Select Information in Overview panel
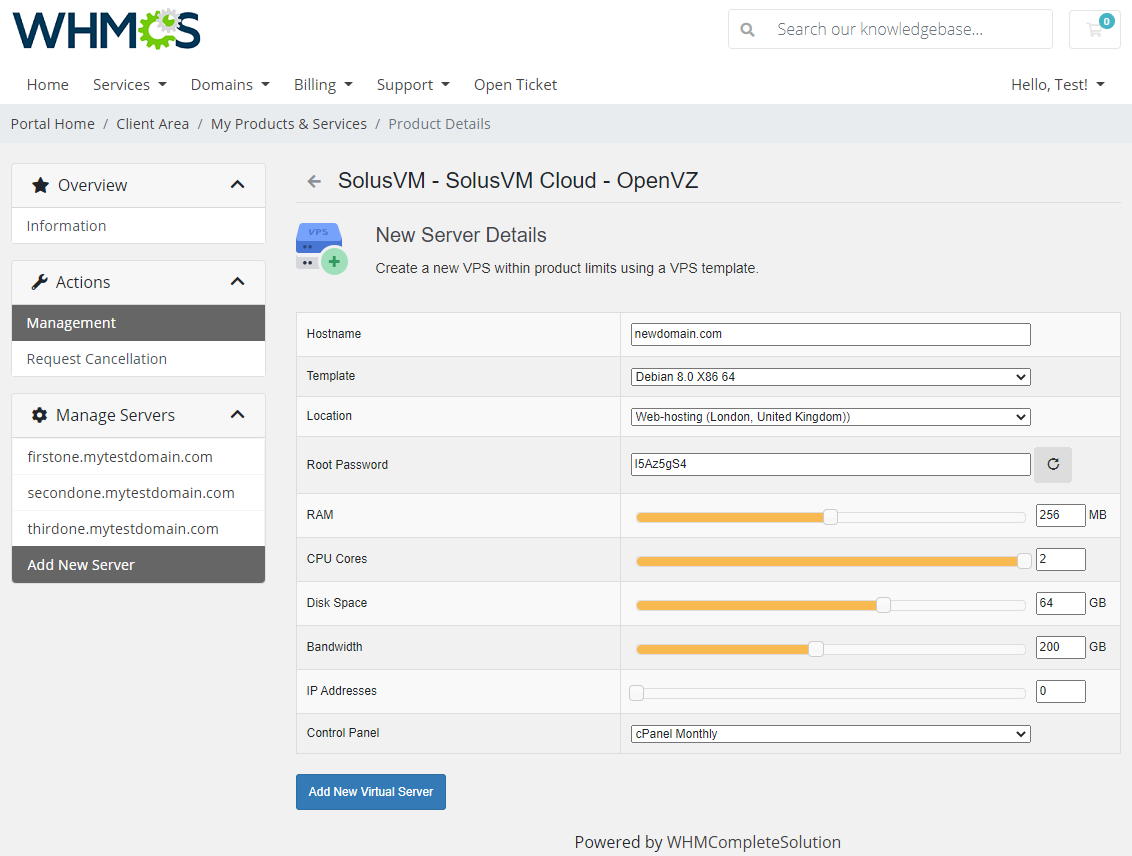1132x856 pixels. pos(139,226)
